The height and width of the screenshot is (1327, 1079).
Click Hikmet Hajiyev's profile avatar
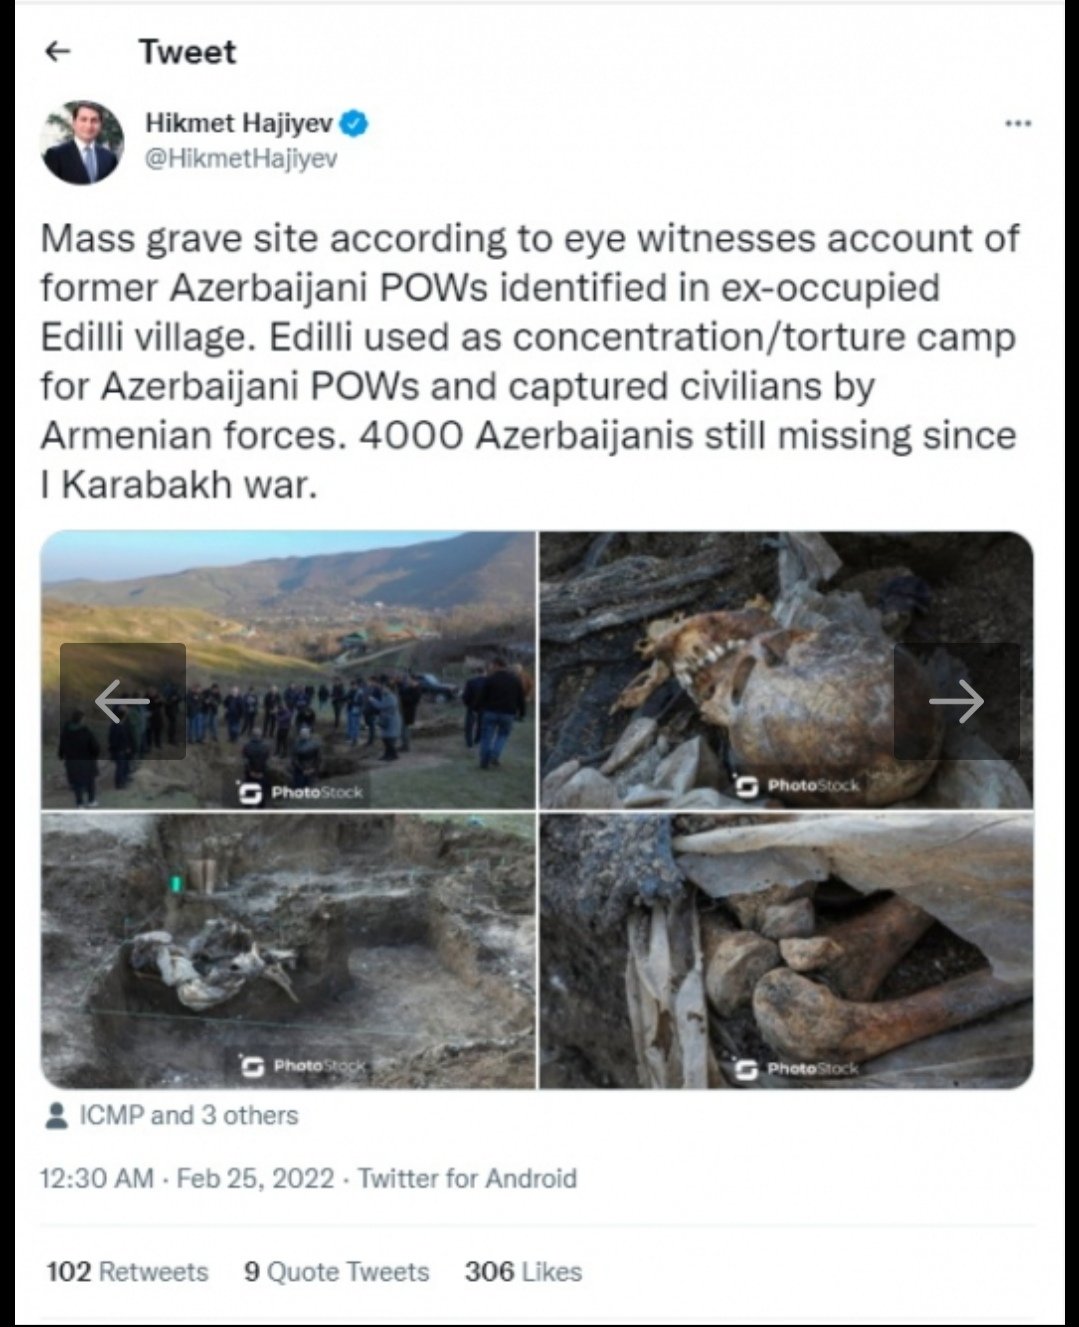click(x=81, y=142)
